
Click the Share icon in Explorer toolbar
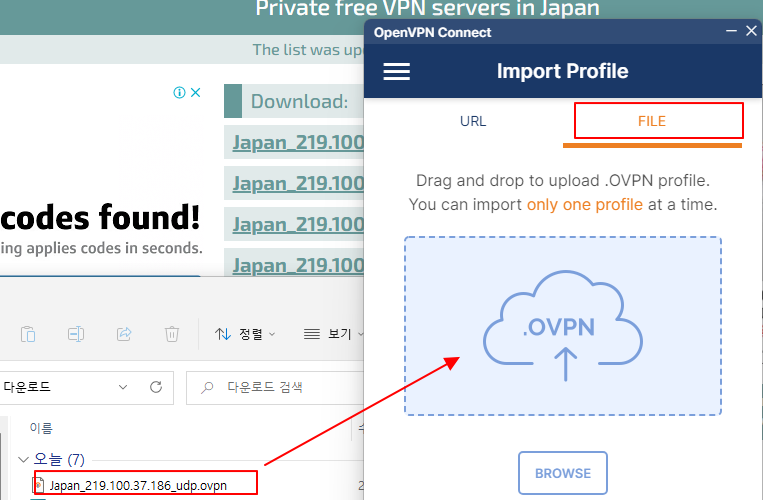point(124,334)
